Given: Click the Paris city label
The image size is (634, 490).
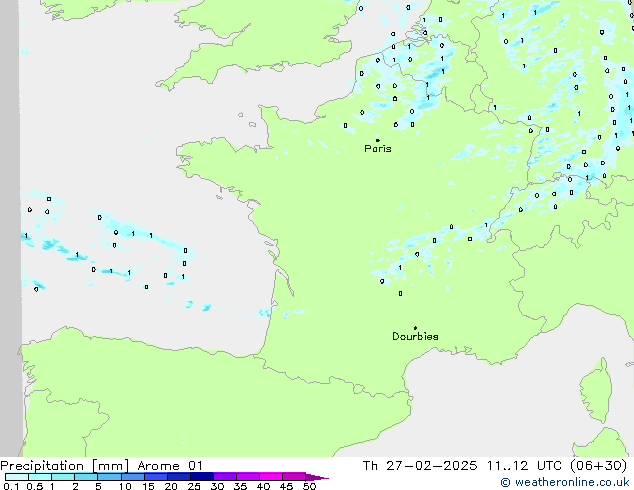Looking at the screenshot, I should [378, 149].
